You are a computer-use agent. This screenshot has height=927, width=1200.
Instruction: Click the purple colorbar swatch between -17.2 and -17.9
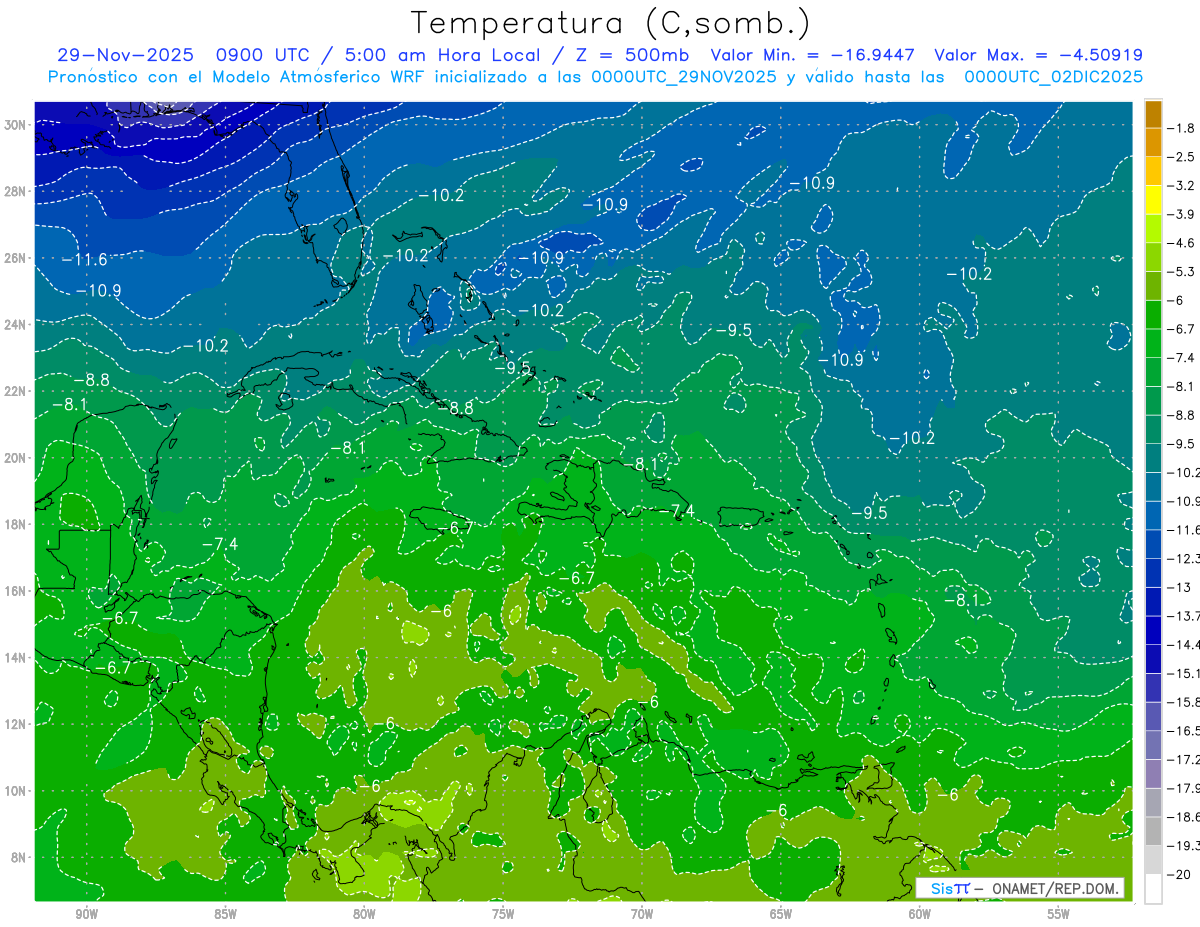coord(1153,774)
